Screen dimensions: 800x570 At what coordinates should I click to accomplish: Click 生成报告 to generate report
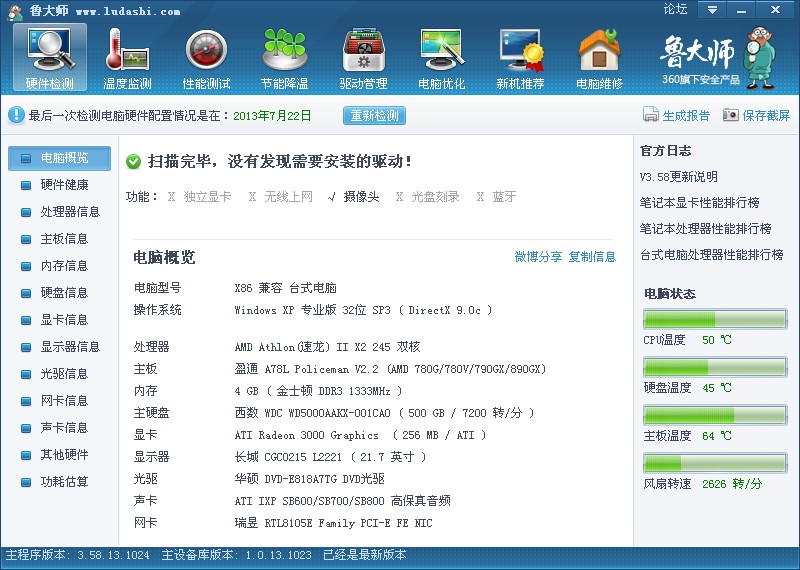677,115
